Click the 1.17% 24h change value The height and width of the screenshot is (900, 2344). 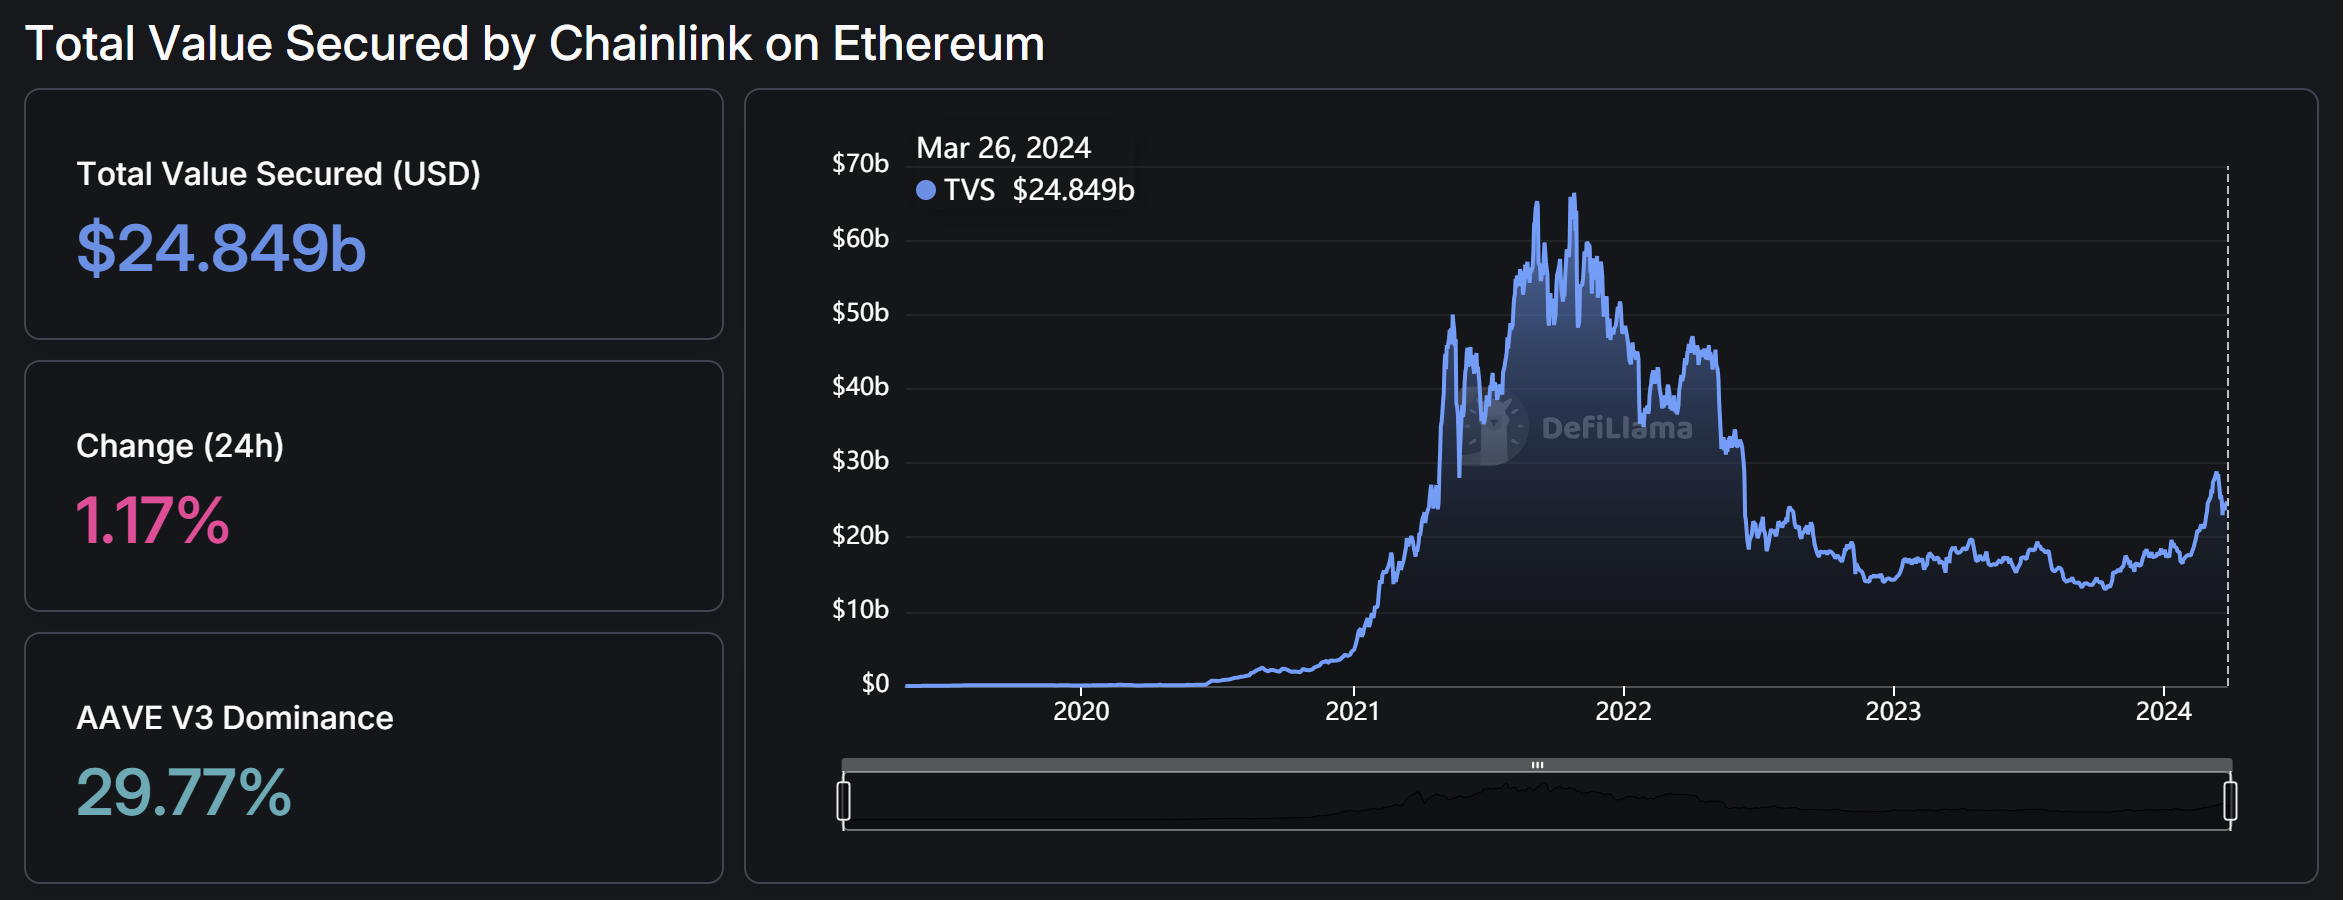[153, 520]
